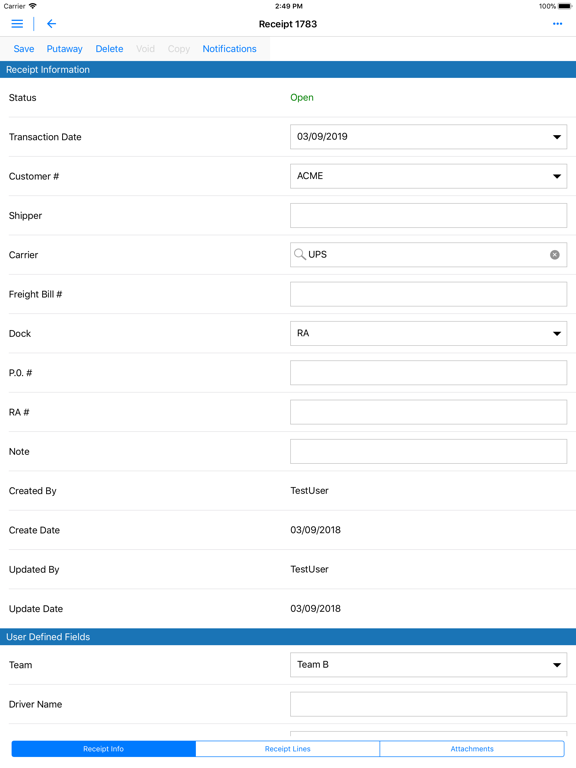Click the User Defined Fields section header
This screenshot has height=768, width=576.
[288, 637]
